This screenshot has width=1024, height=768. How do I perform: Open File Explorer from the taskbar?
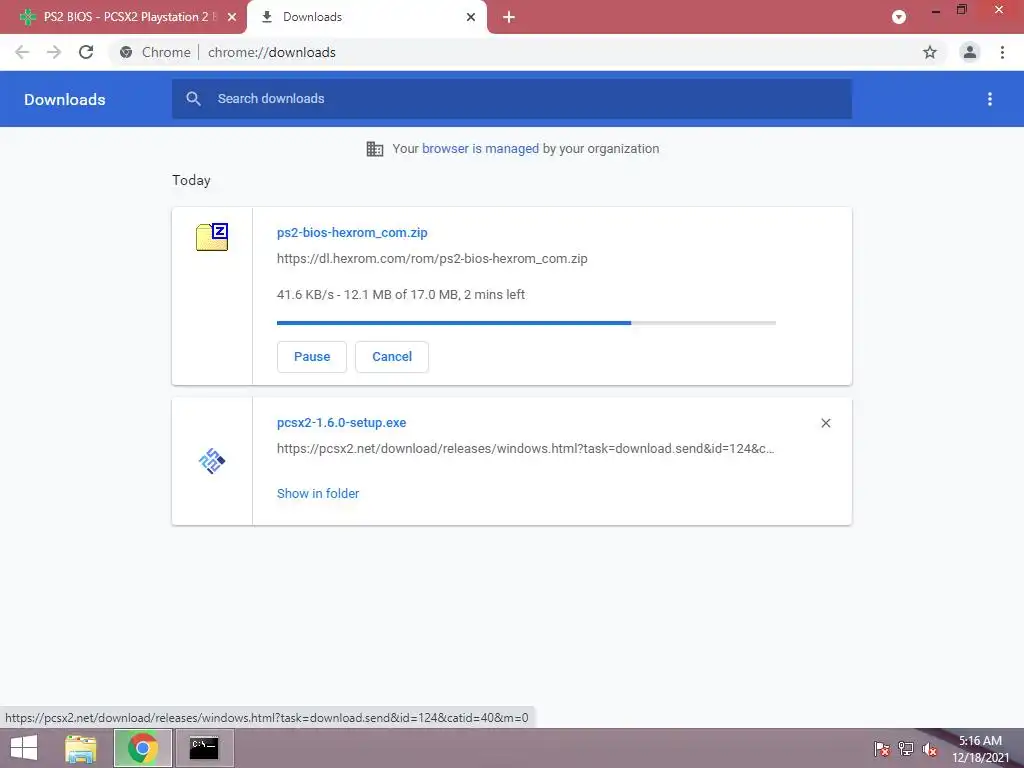(x=81, y=748)
